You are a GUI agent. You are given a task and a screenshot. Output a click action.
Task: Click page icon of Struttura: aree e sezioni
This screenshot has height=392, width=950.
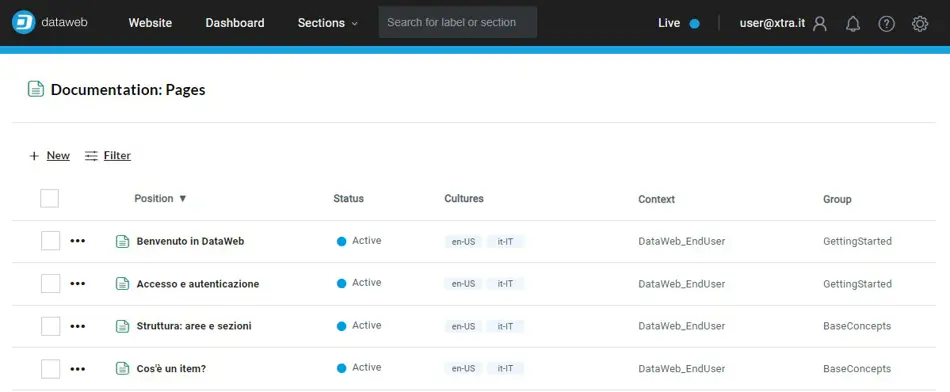pos(122,326)
